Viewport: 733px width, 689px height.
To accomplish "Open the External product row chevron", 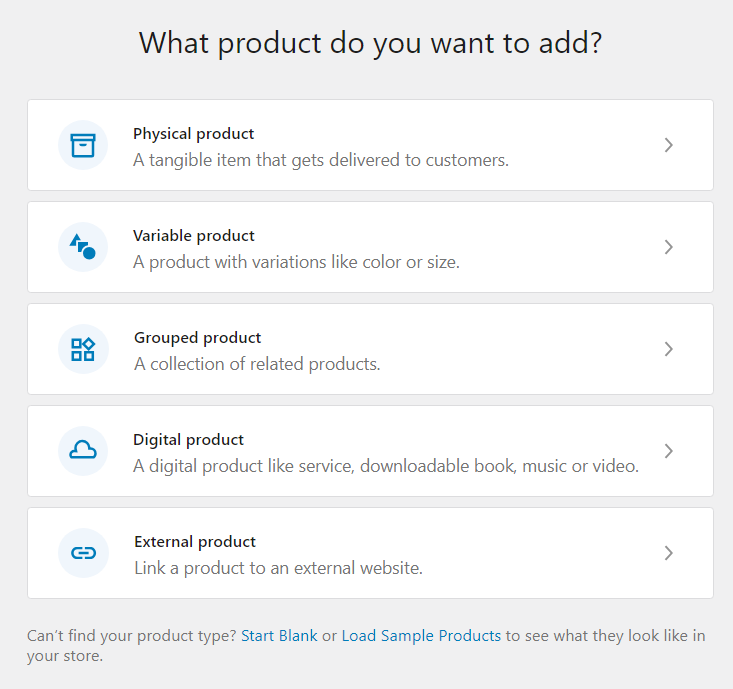I will coord(669,553).
